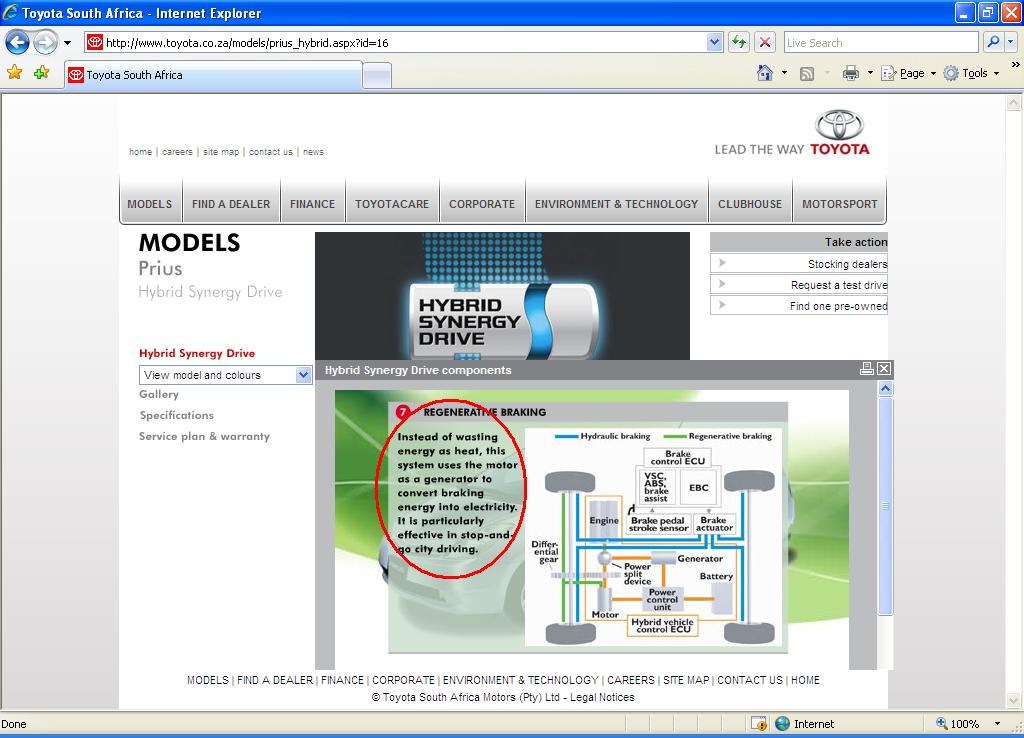Stop loading with the red X icon

(x=765, y=43)
